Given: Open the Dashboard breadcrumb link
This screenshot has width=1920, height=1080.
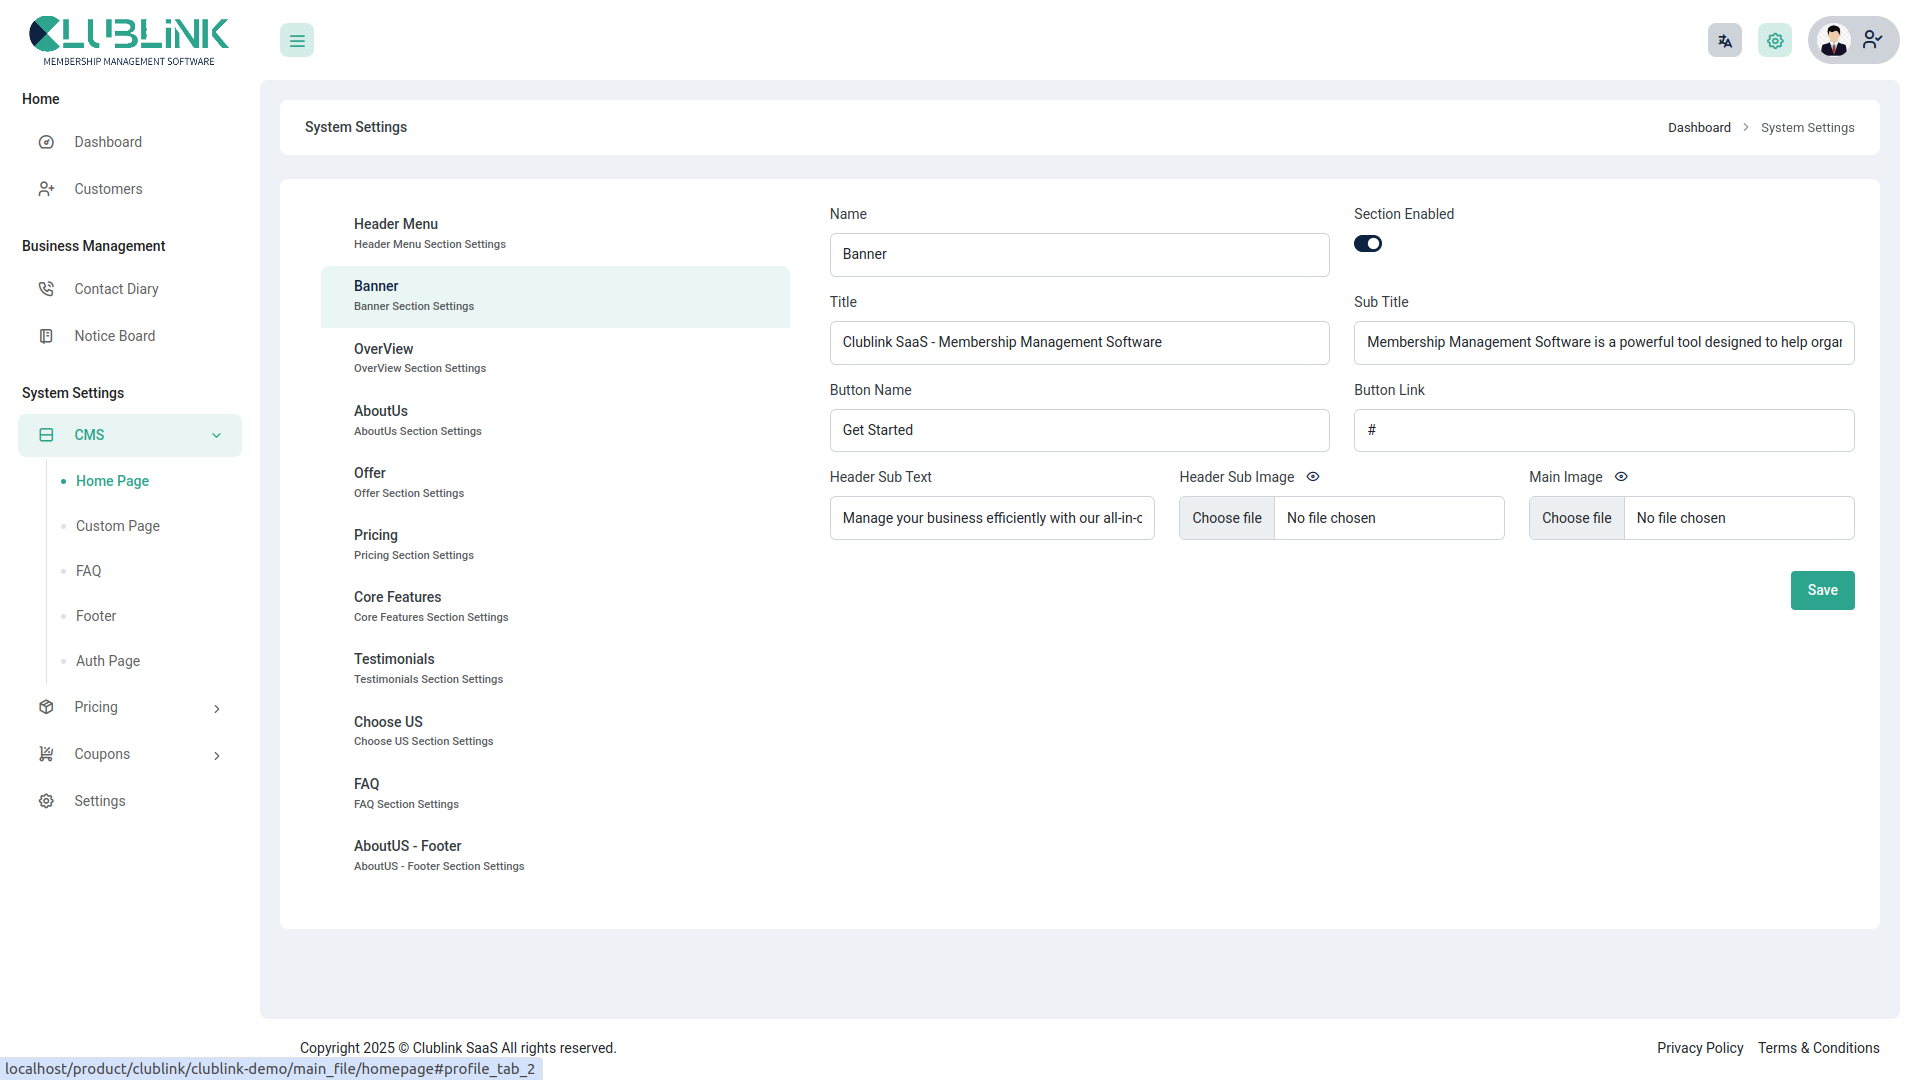Looking at the screenshot, I should tap(1699, 127).
